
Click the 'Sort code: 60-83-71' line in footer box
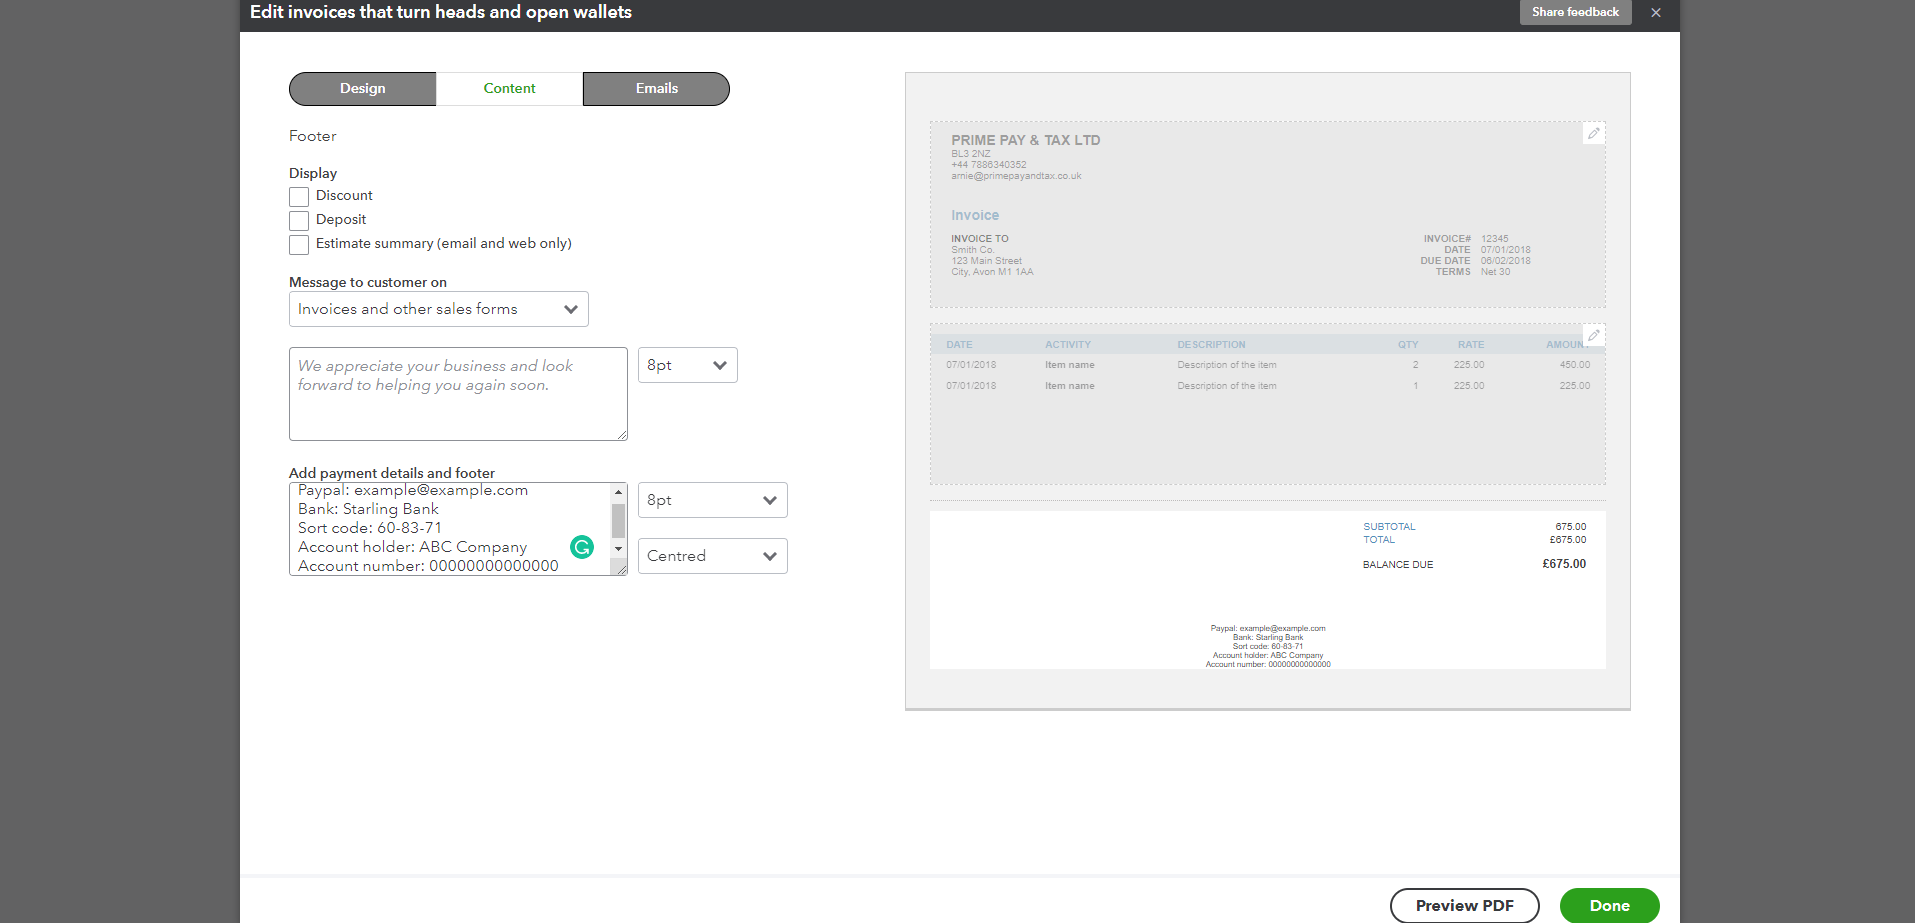pyautogui.click(x=370, y=528)
